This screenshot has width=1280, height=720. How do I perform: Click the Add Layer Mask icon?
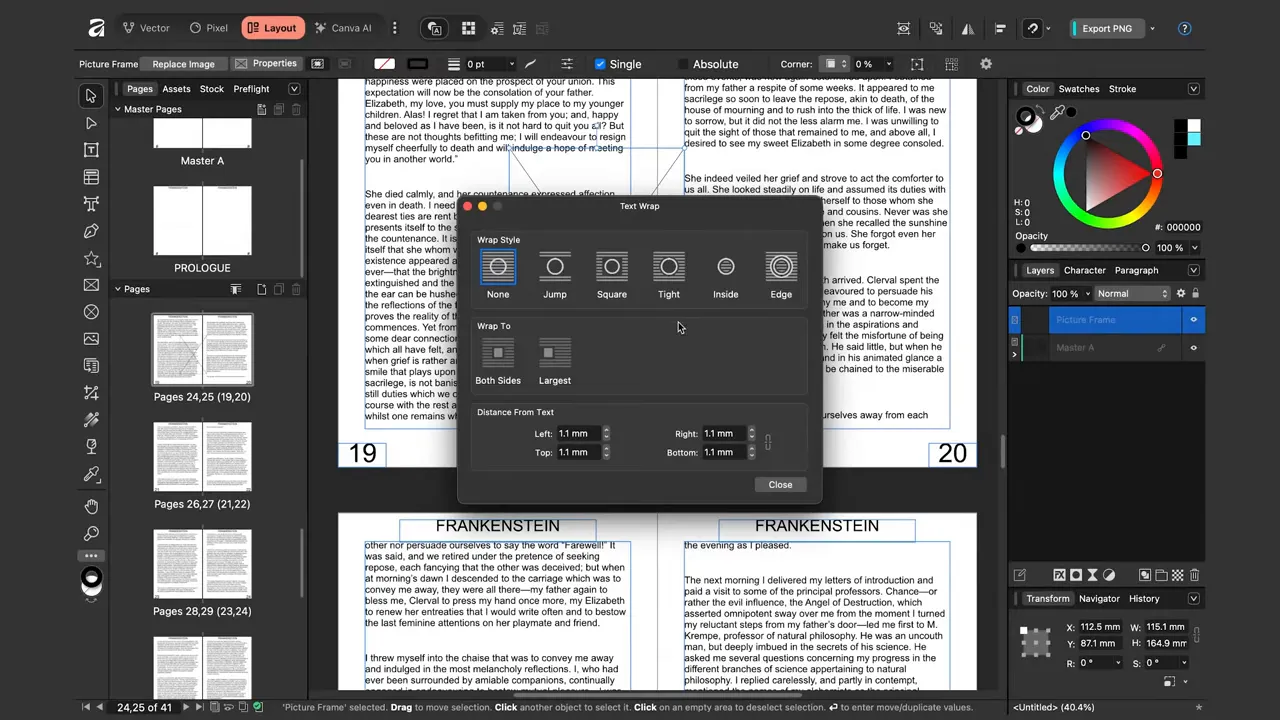point(1077,575)
